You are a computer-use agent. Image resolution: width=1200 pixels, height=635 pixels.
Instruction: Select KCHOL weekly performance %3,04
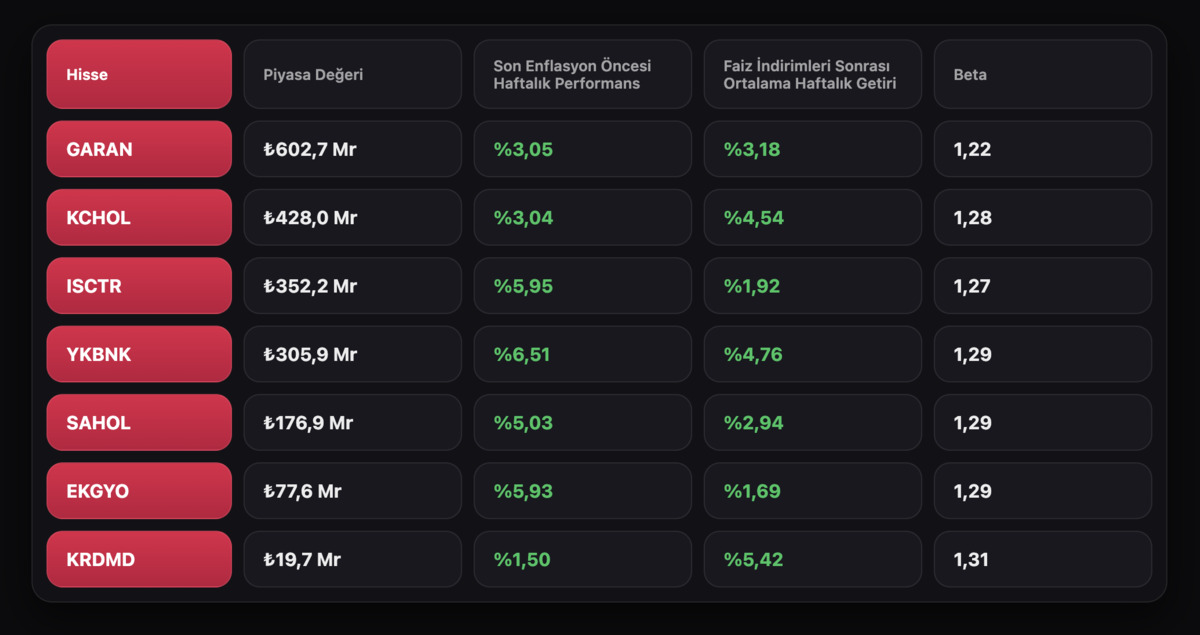(x=583, y=218)
